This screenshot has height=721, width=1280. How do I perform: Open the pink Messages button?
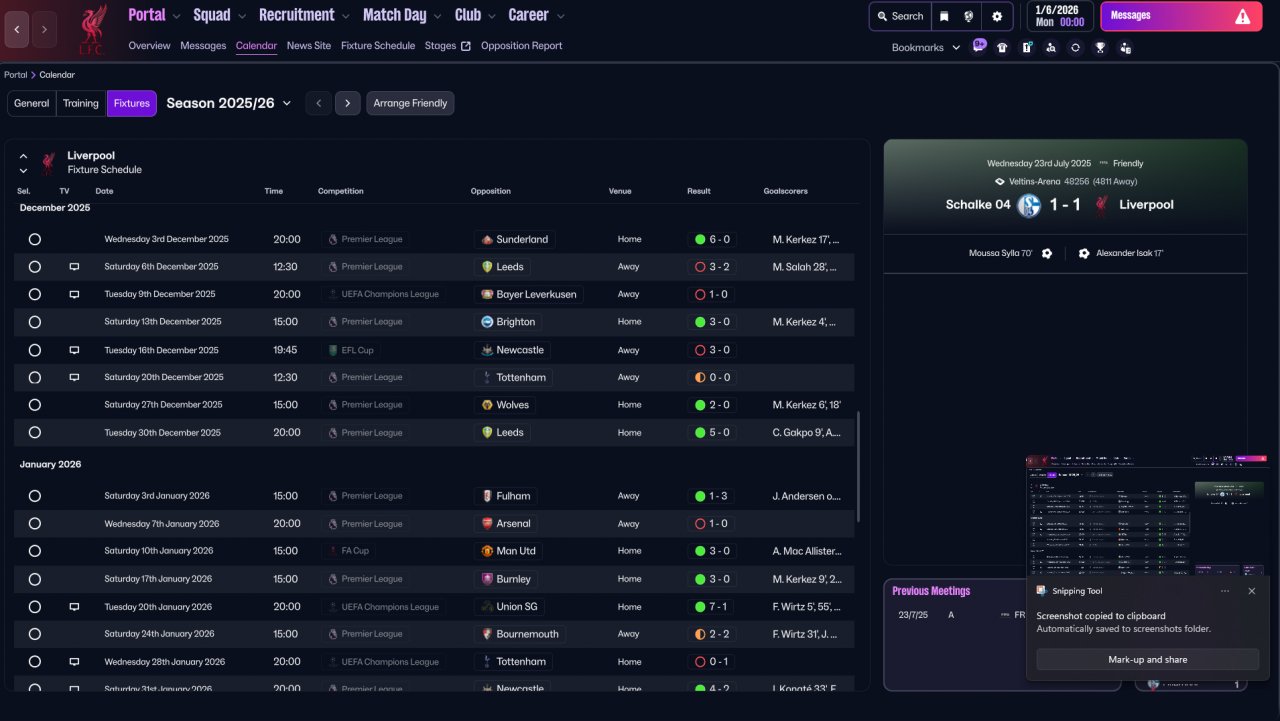(1181, 16)
